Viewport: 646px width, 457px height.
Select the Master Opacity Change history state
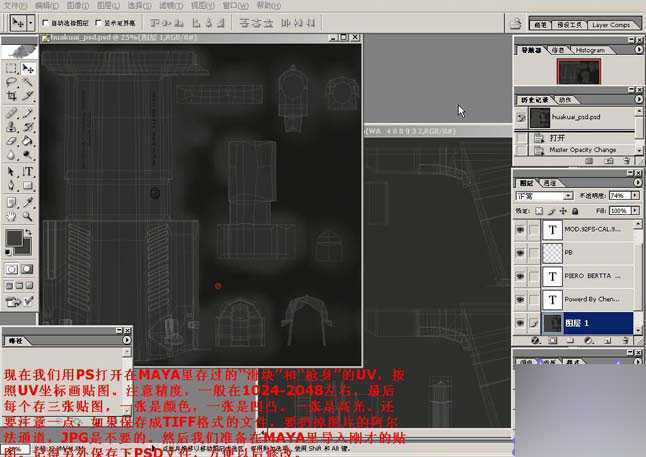(583, 150)
